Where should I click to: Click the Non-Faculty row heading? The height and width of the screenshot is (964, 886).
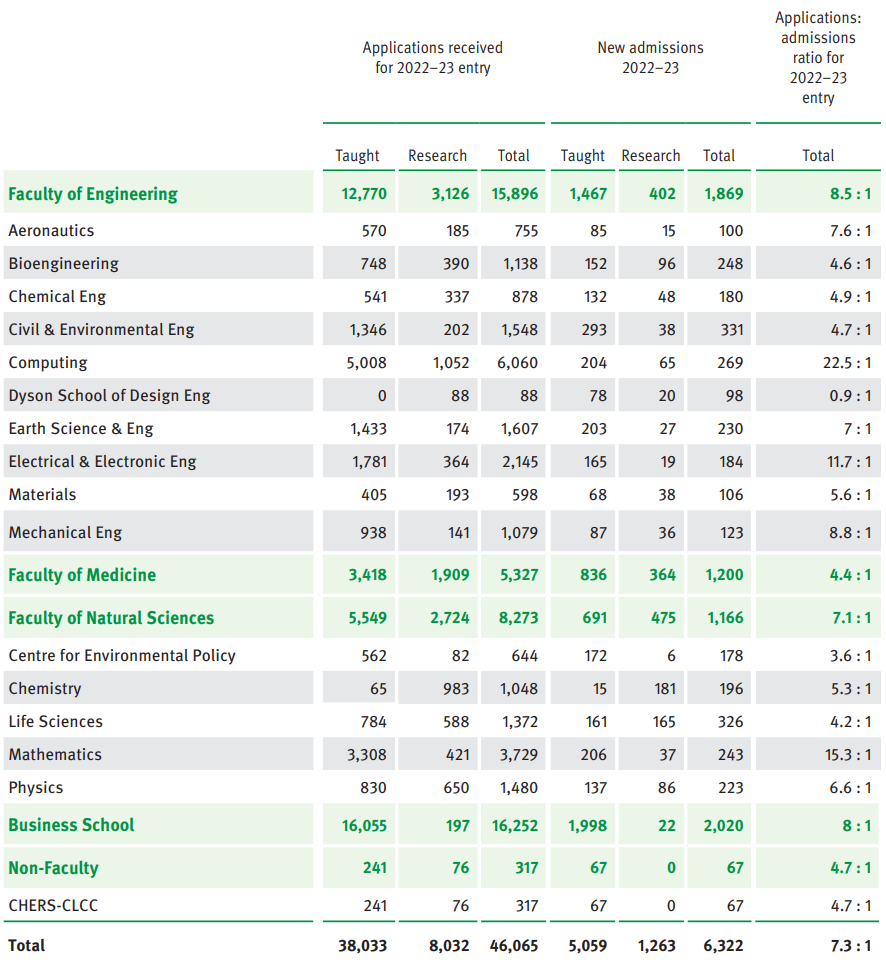[x=53, y=868]
